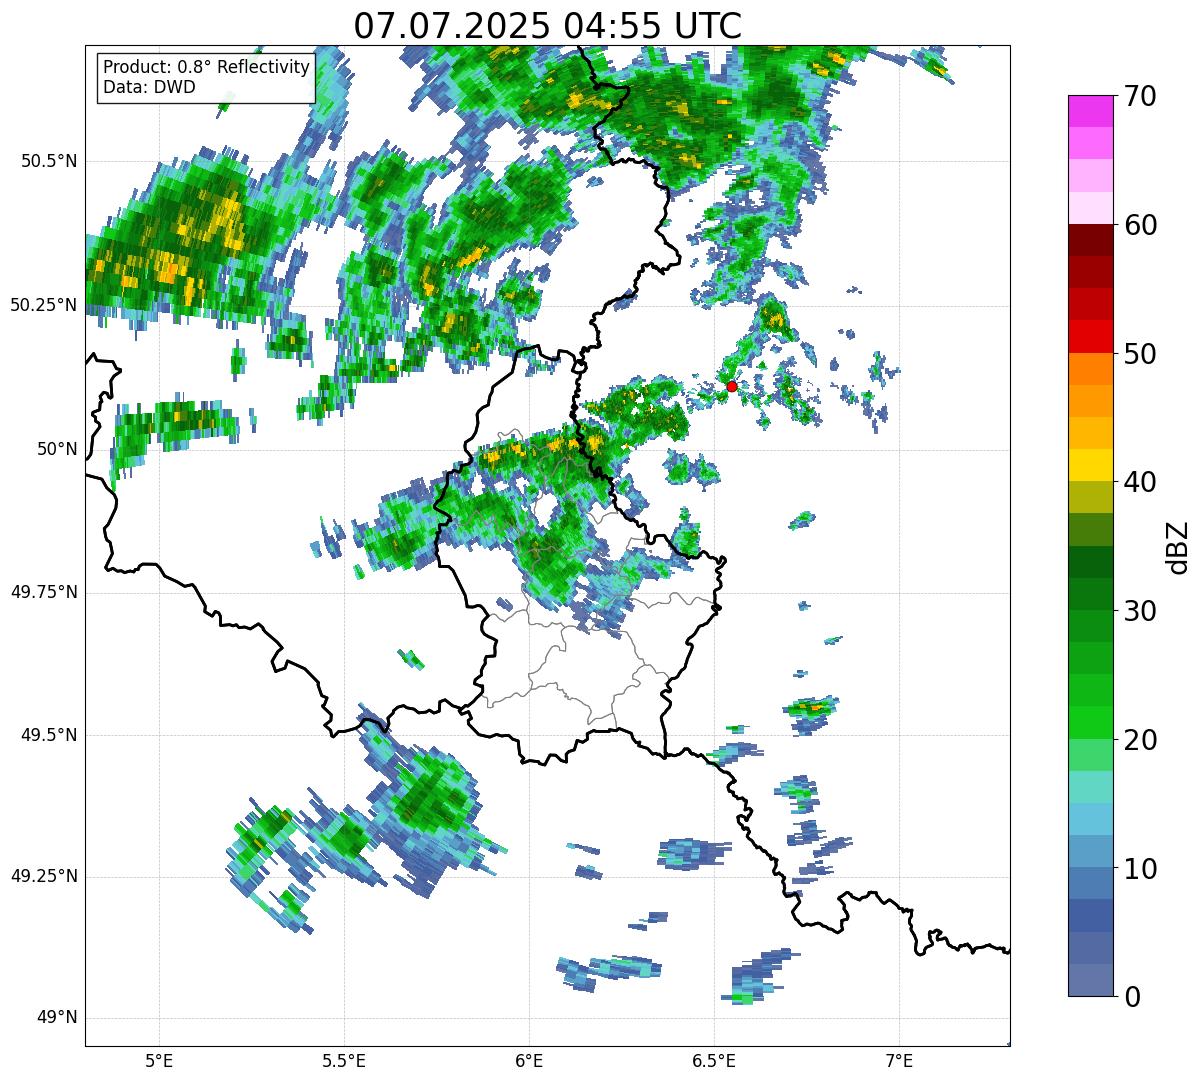Click the "Product: 0.8° Reflectivity" label
The width and height of the screenshot is (1202, 1081).
click(x=207, y=67)
